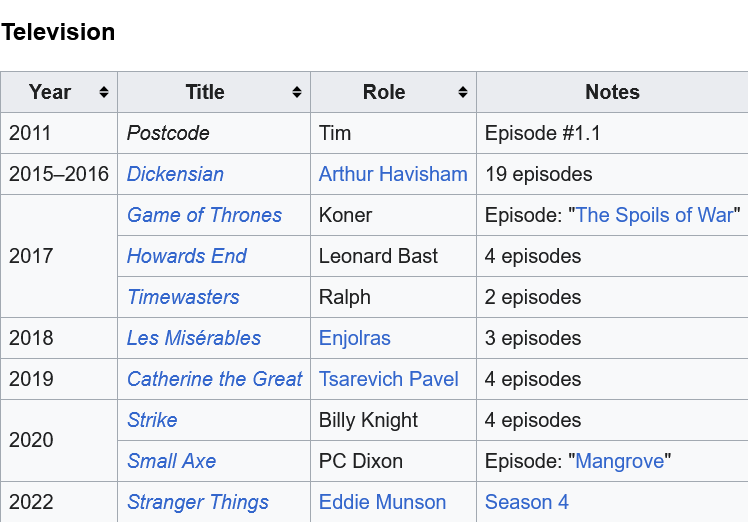Visit the Mangrove episode link
This screenshot has width=748, height=522.
click(x=619, y=461)
